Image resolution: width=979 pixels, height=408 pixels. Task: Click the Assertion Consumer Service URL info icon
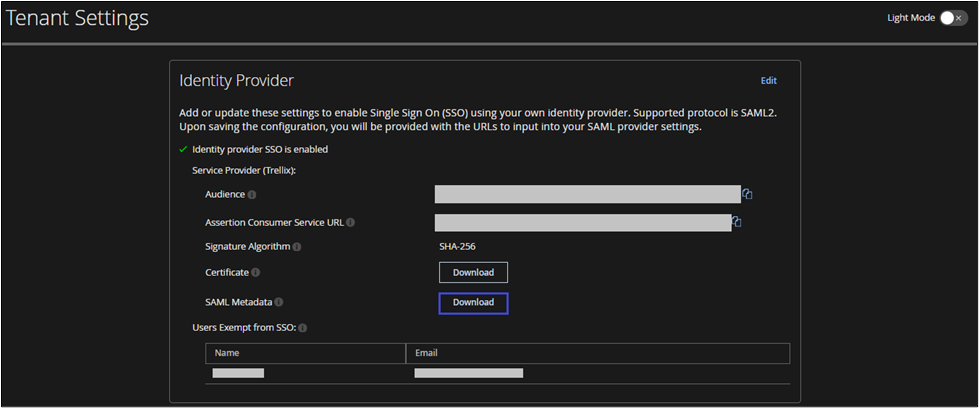(x=351, y=223)
